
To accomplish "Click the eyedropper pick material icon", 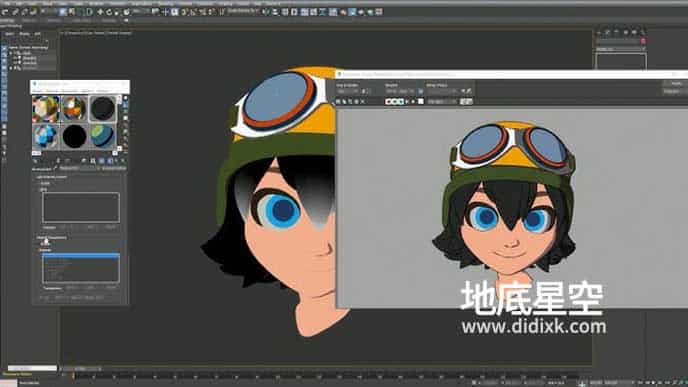I will pyautogui.click(x=55, y=168).
